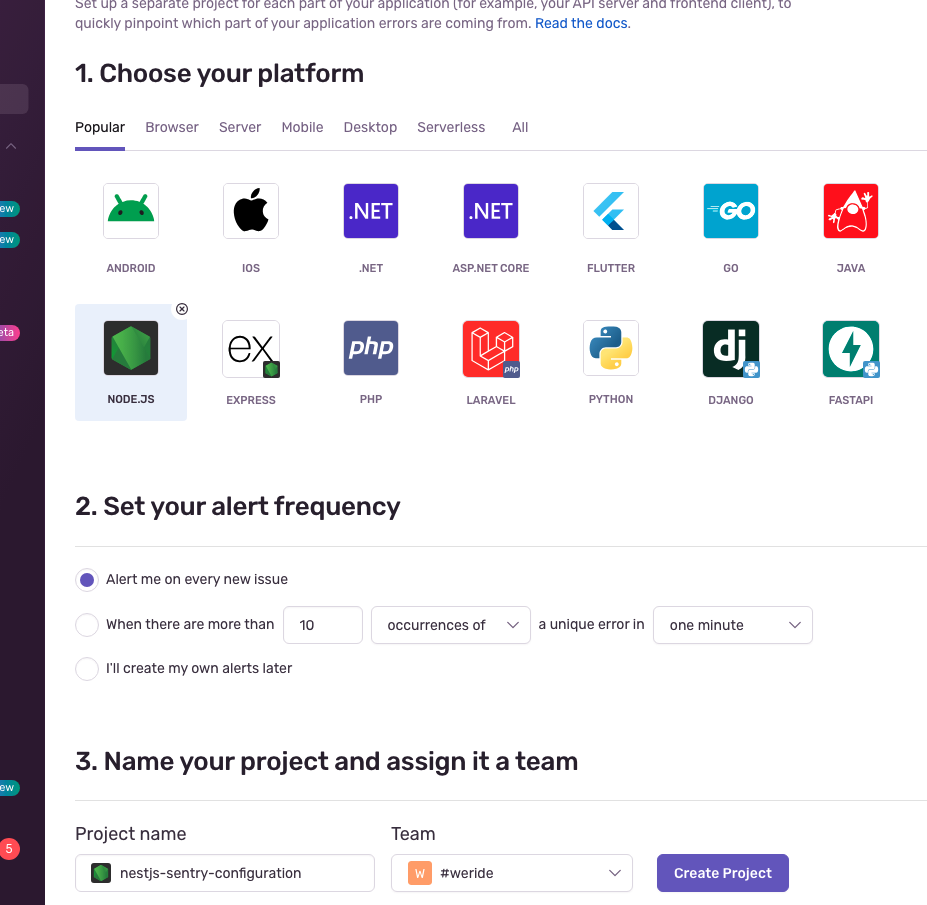Viewport: 927px width, 905px height.
Task: Open the 'occurrences of' dropdown
Action: coord(450,625)
